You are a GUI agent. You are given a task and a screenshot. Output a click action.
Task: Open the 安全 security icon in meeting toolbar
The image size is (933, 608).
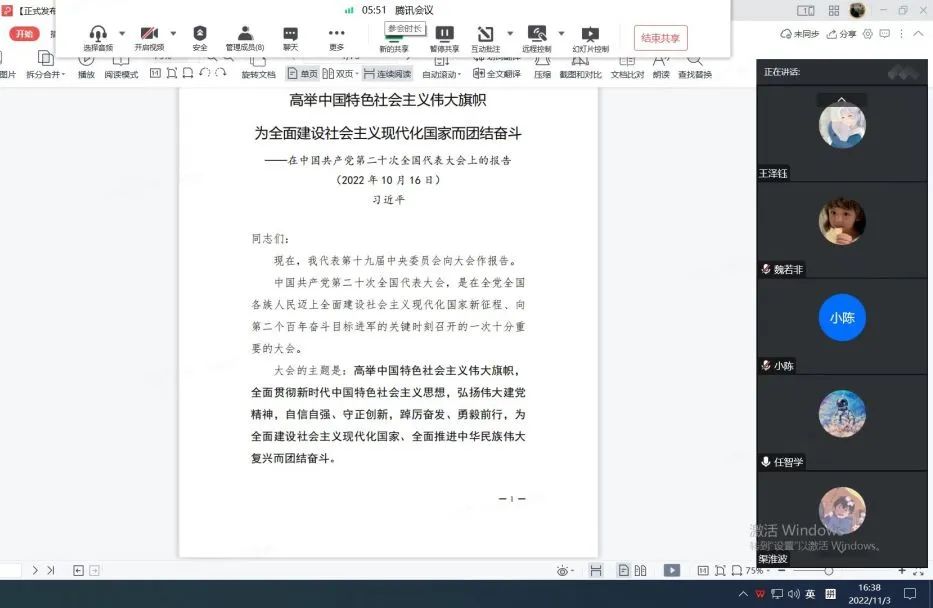pos(200,38)
